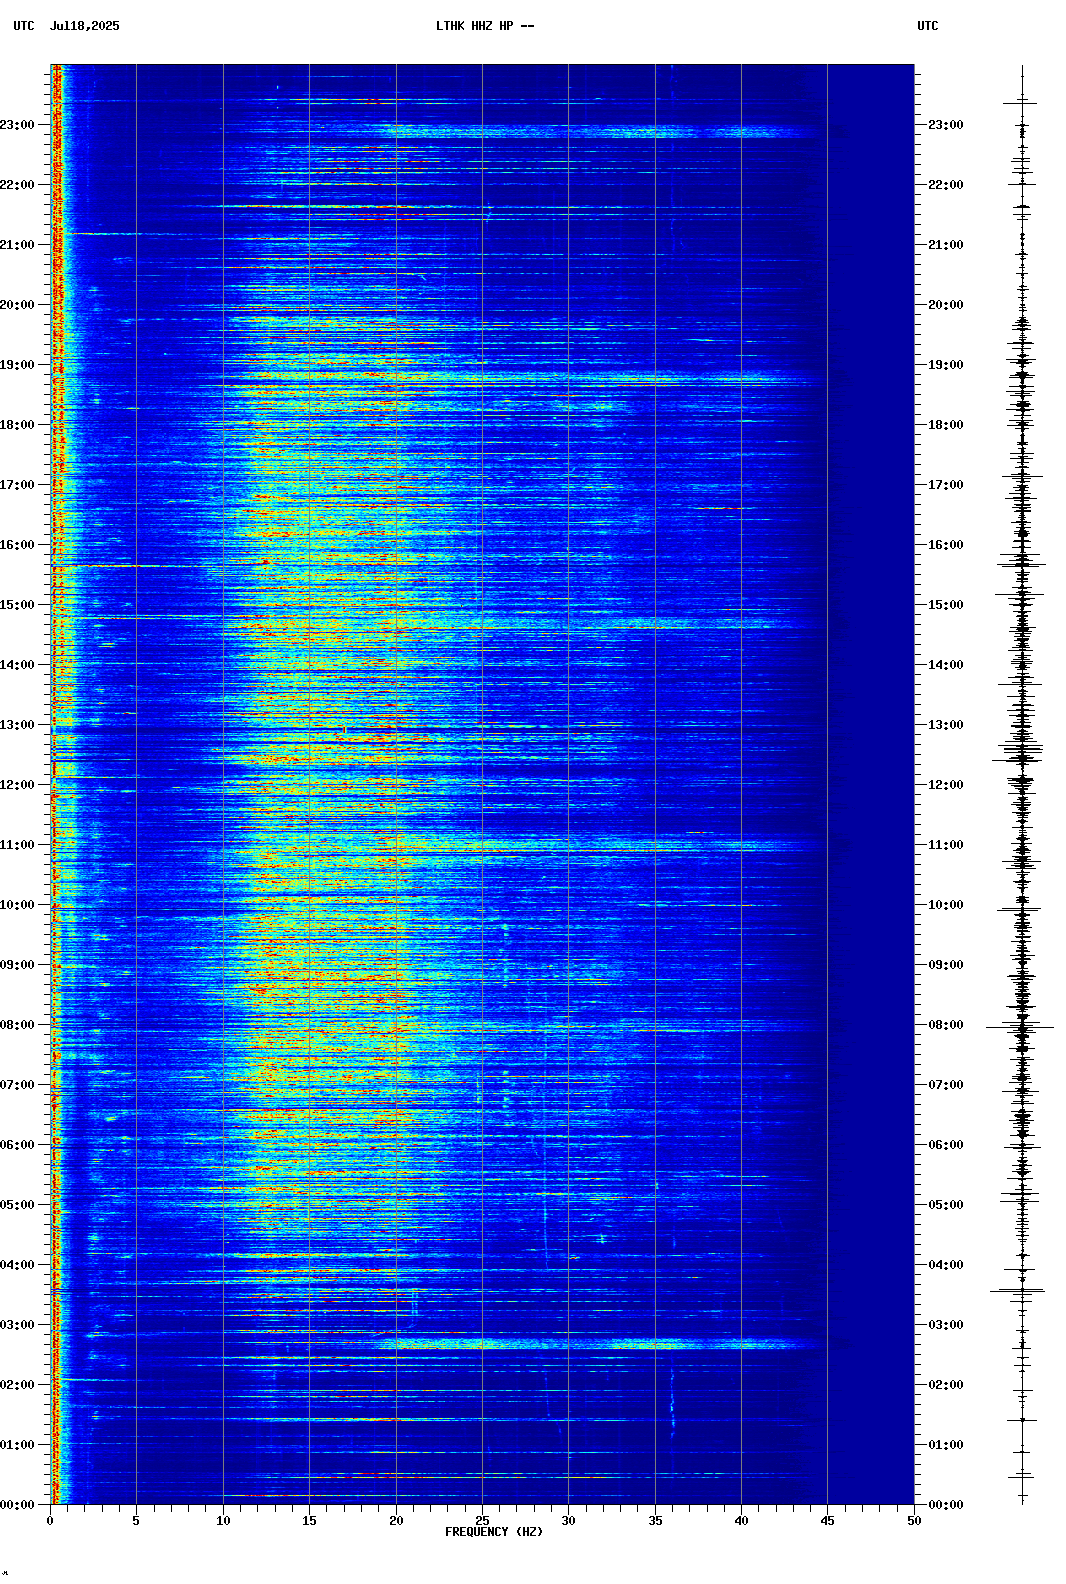Screen dimensions: 1066x1584
Task: Click 16:00 on the right time axis
Action: [946, 545]
